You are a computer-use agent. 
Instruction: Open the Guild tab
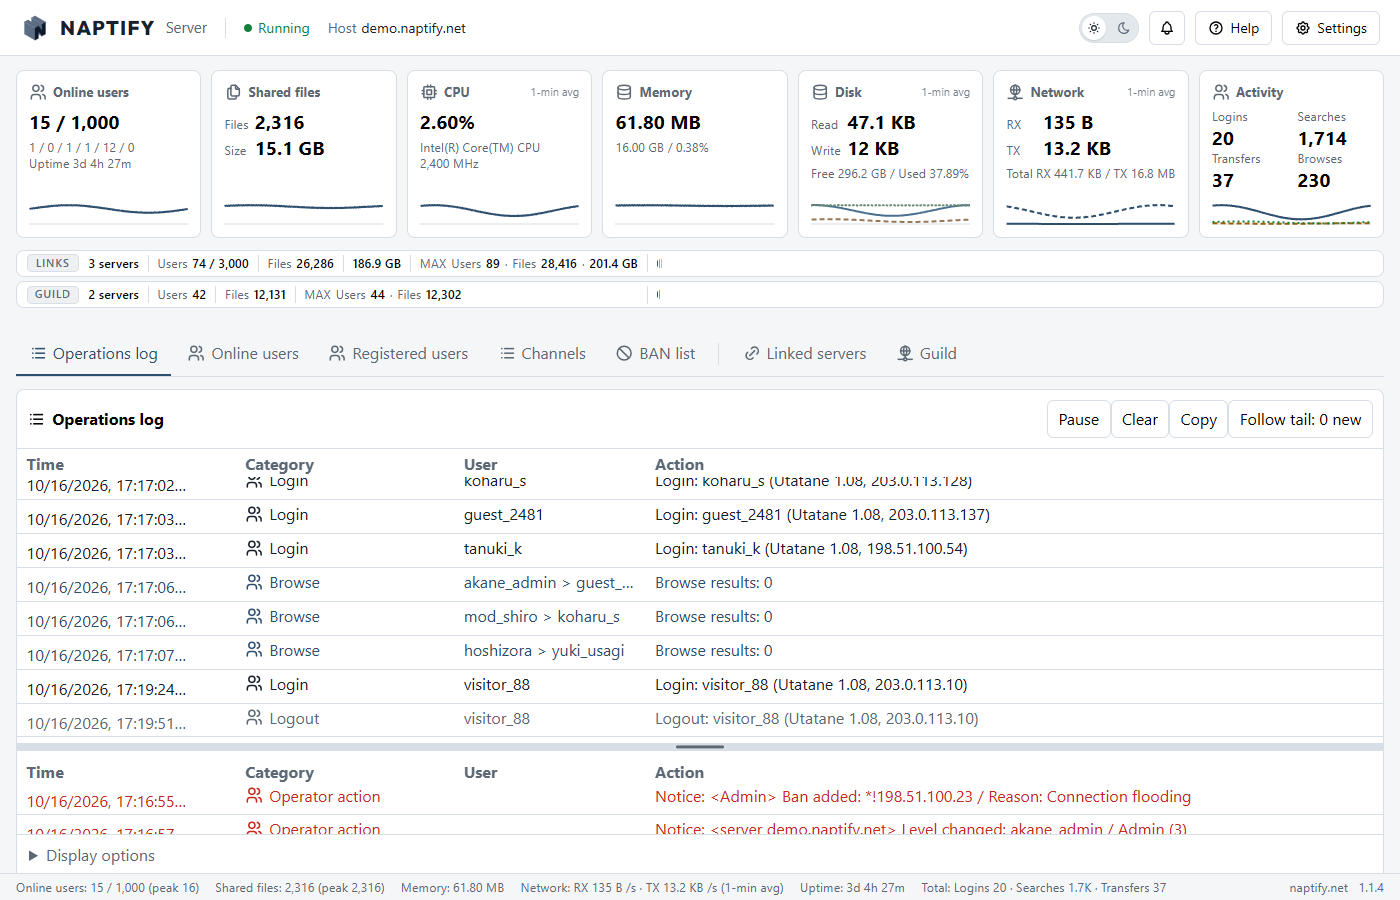[927, 354]
